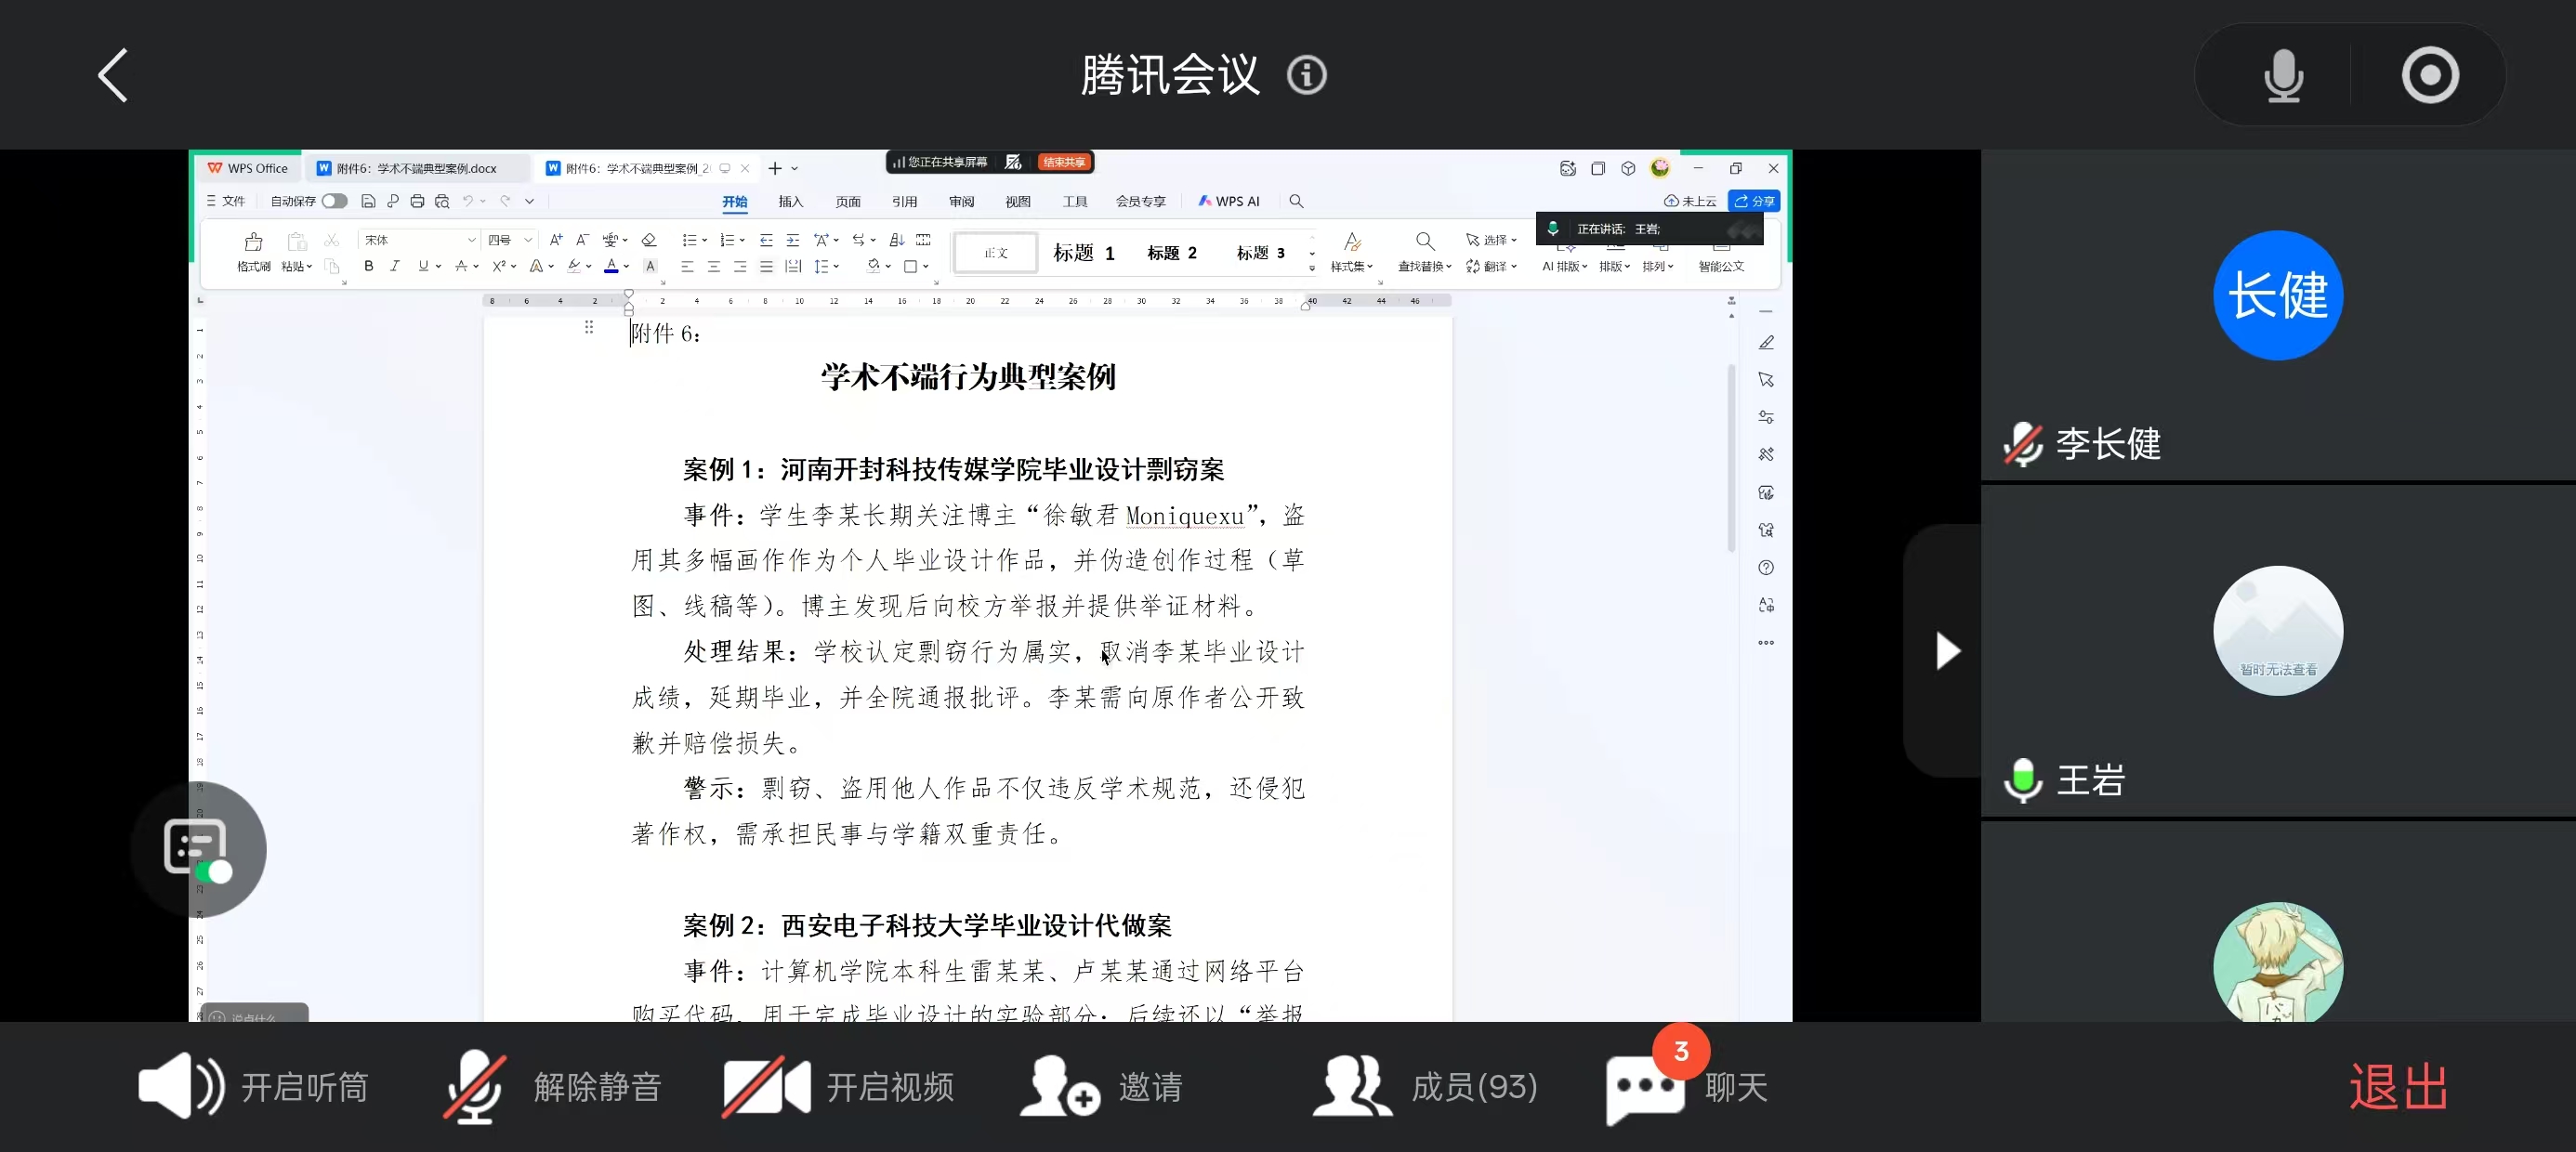Open the 宋体 font name dropdown
Viewport: 2576px width, 1152px height.
coord(471,240)
